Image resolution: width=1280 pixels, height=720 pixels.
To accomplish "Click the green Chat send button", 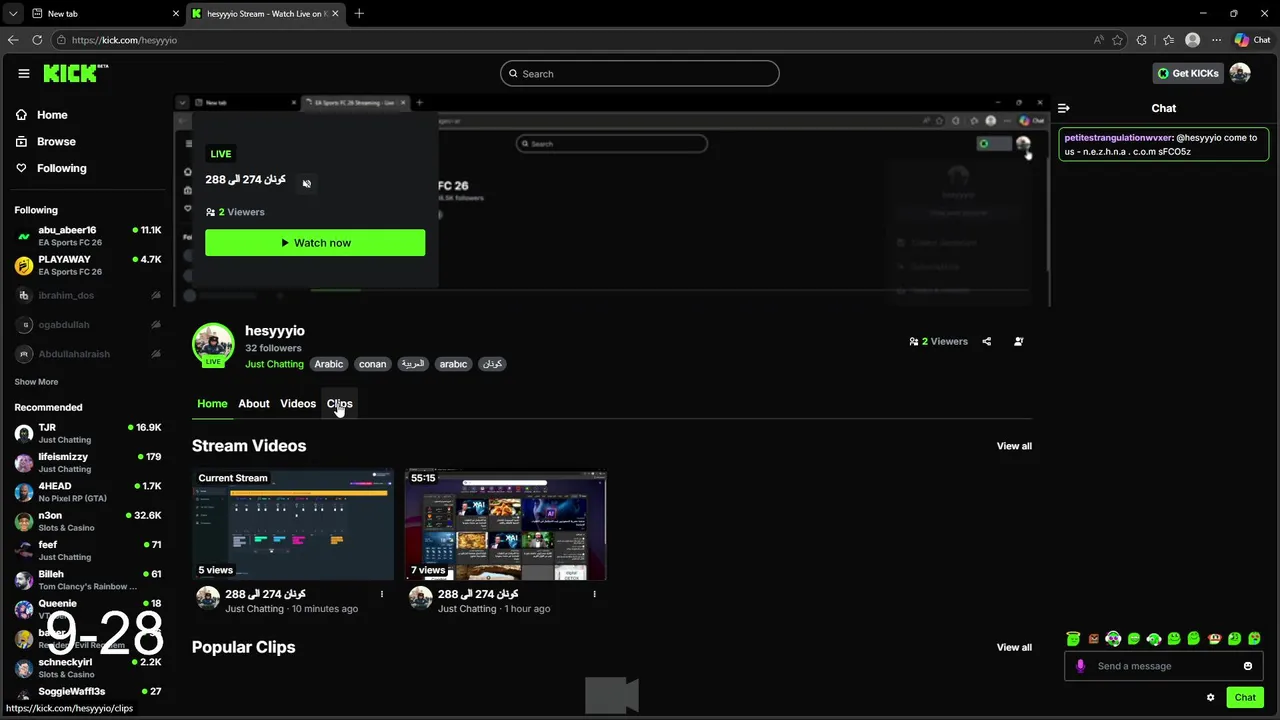I will (x=1245, y=697).
